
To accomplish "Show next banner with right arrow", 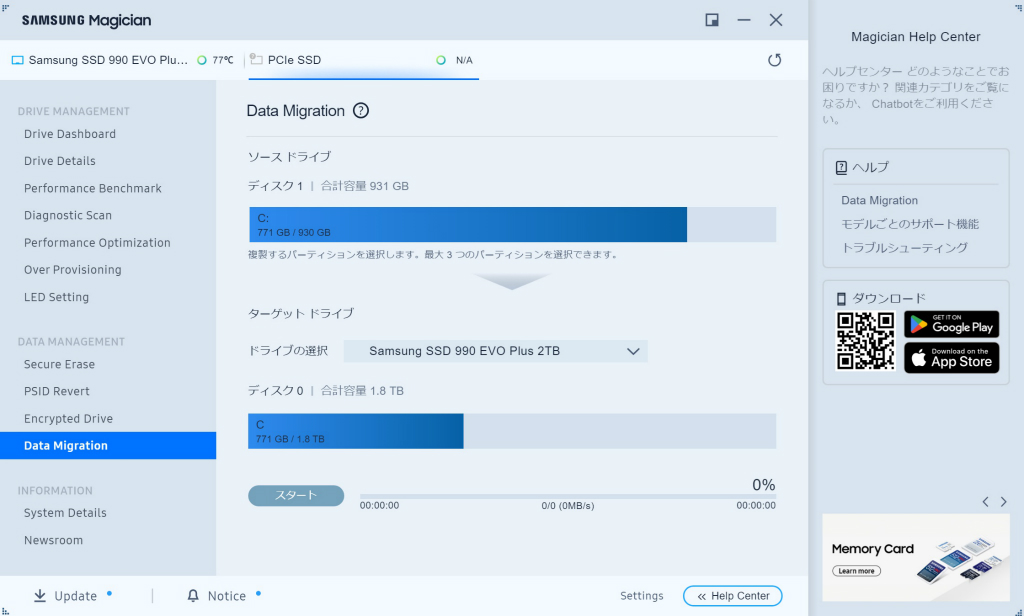I will point(1004,502).
